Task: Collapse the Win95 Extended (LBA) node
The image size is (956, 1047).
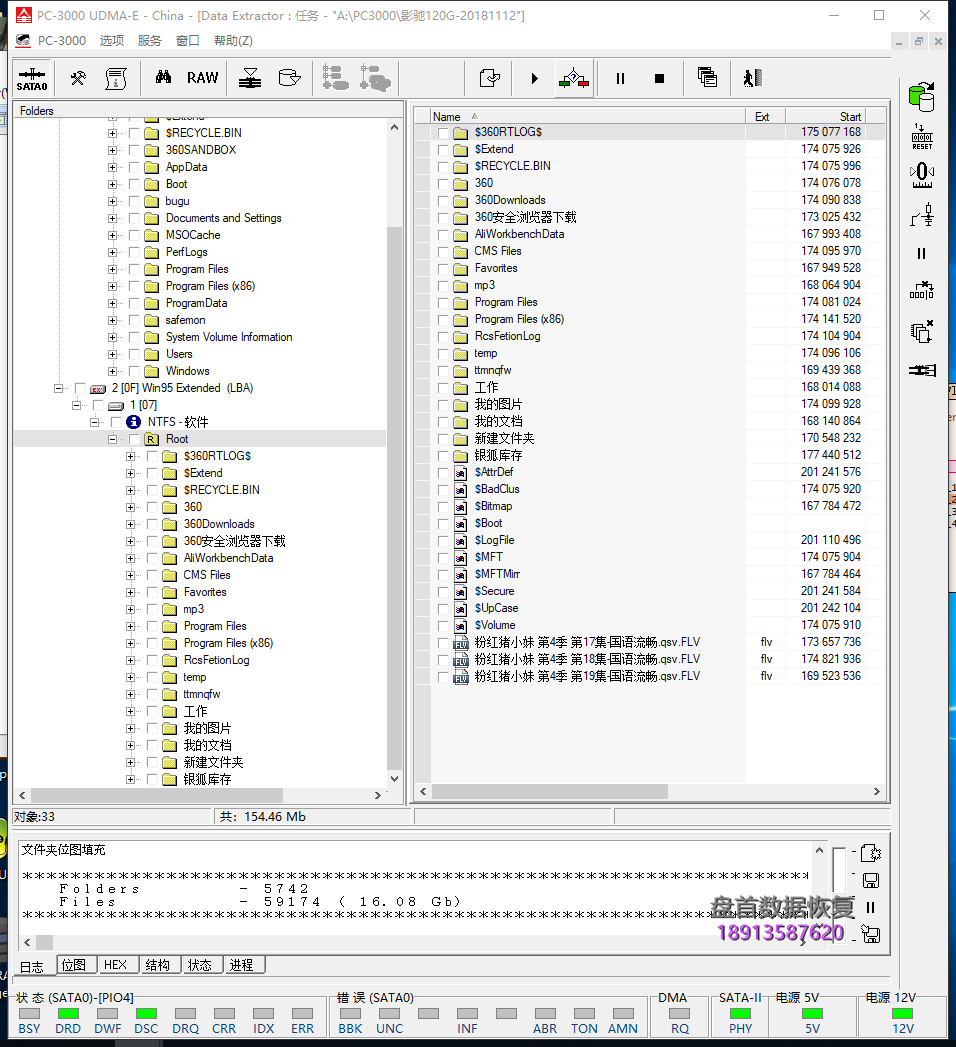Action: pos(59,388)
